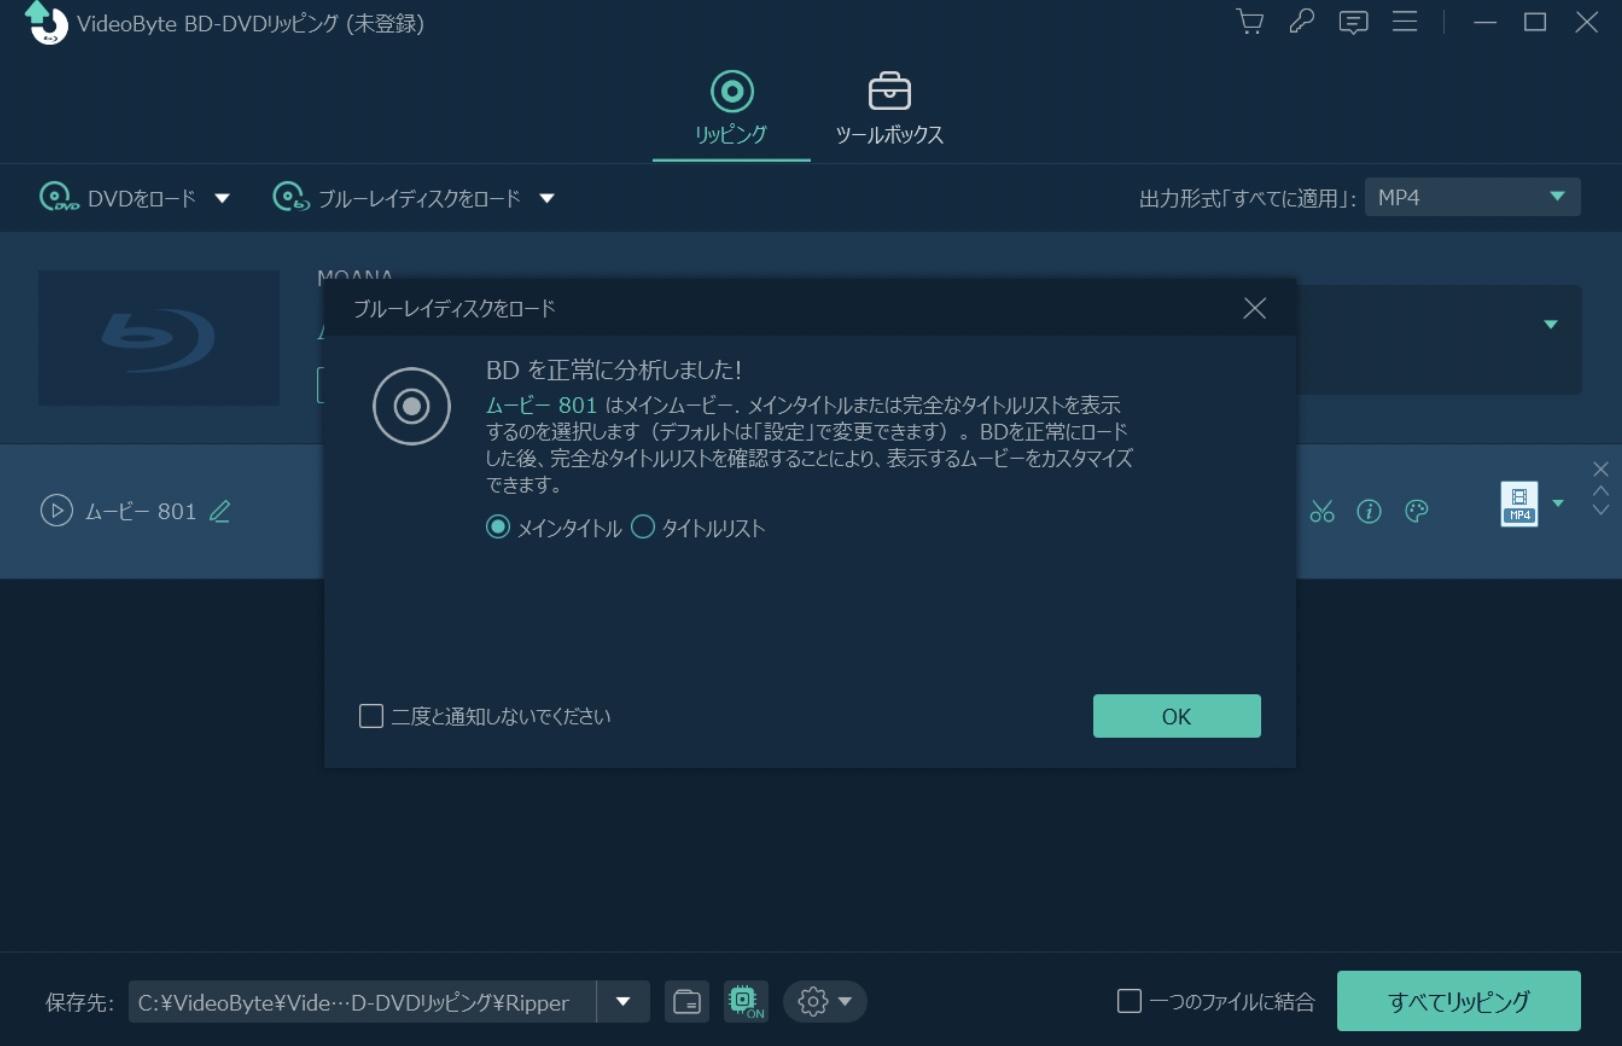Rename ムービー 801 with pencil icon

click(x=220, y=511)
